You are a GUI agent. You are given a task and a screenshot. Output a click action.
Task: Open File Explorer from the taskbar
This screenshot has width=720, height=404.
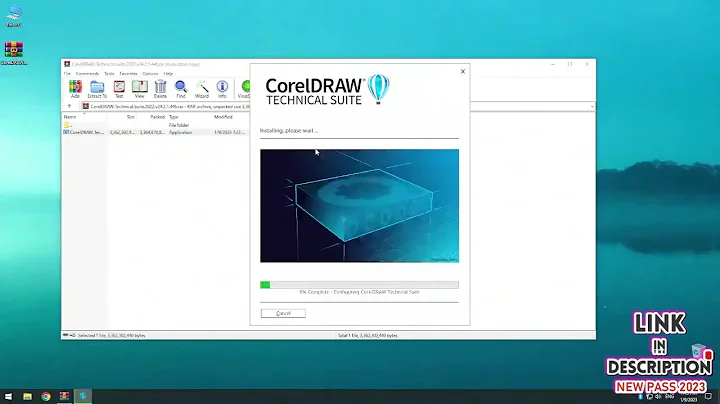click(x=28, y=396)
